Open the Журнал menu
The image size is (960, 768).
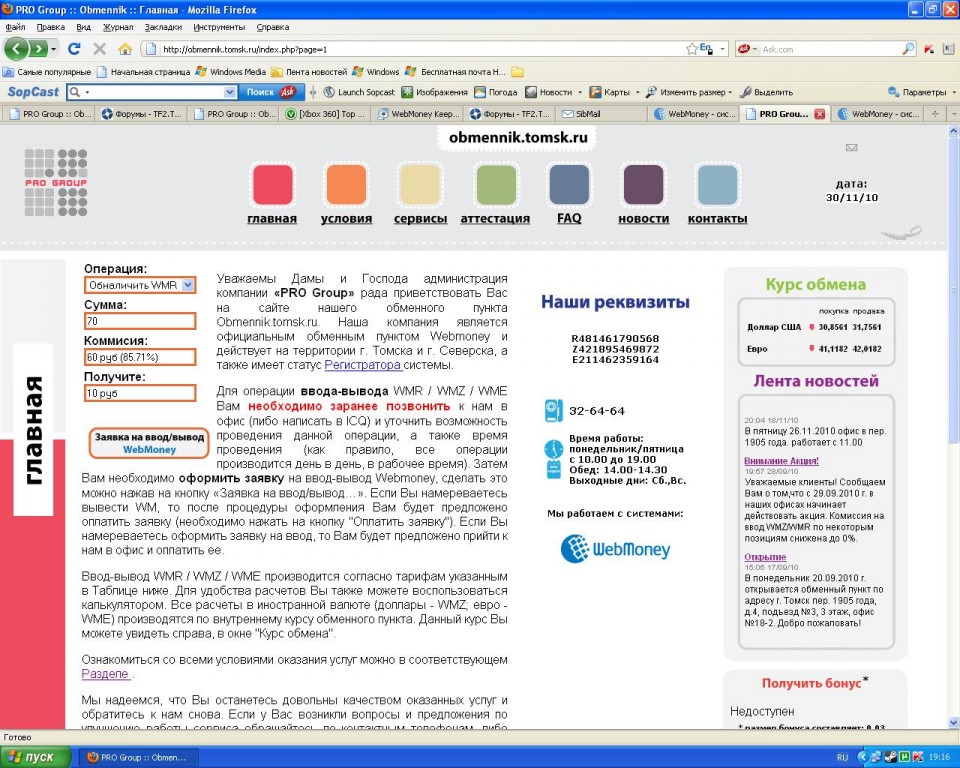(118, 27)
